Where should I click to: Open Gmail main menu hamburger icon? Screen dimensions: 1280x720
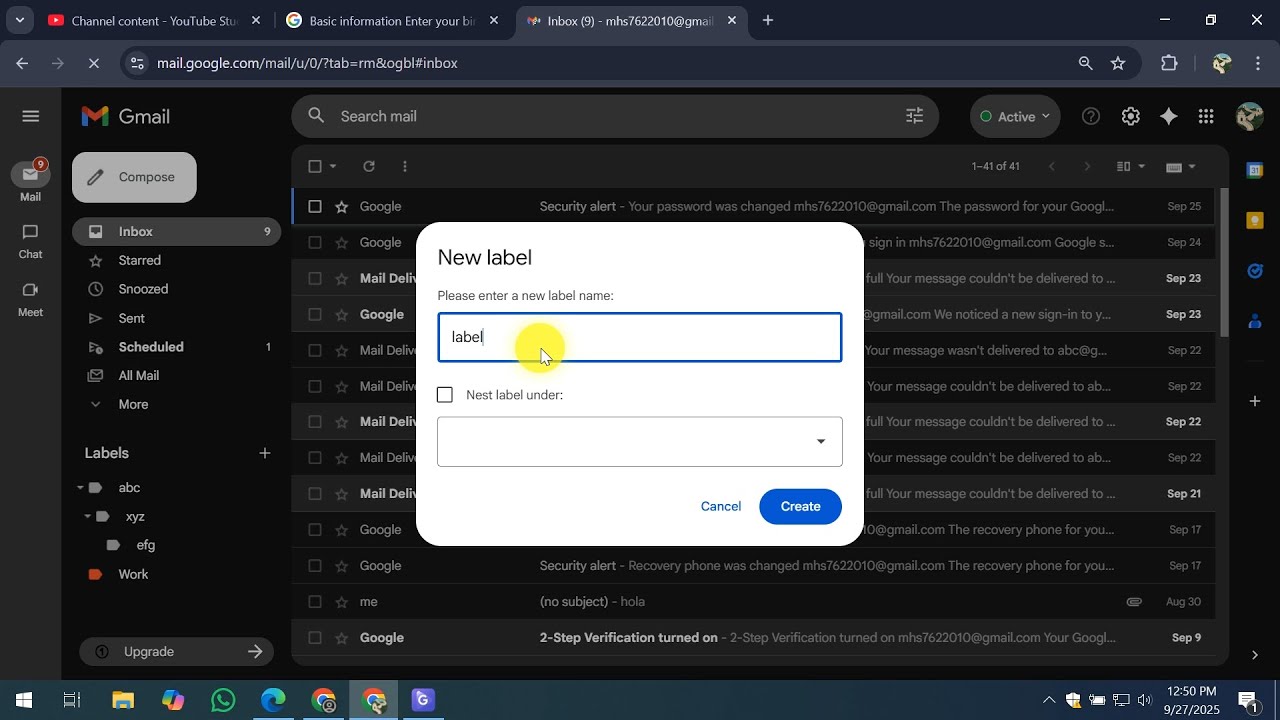pyautogui.click(x=30, y=116)
